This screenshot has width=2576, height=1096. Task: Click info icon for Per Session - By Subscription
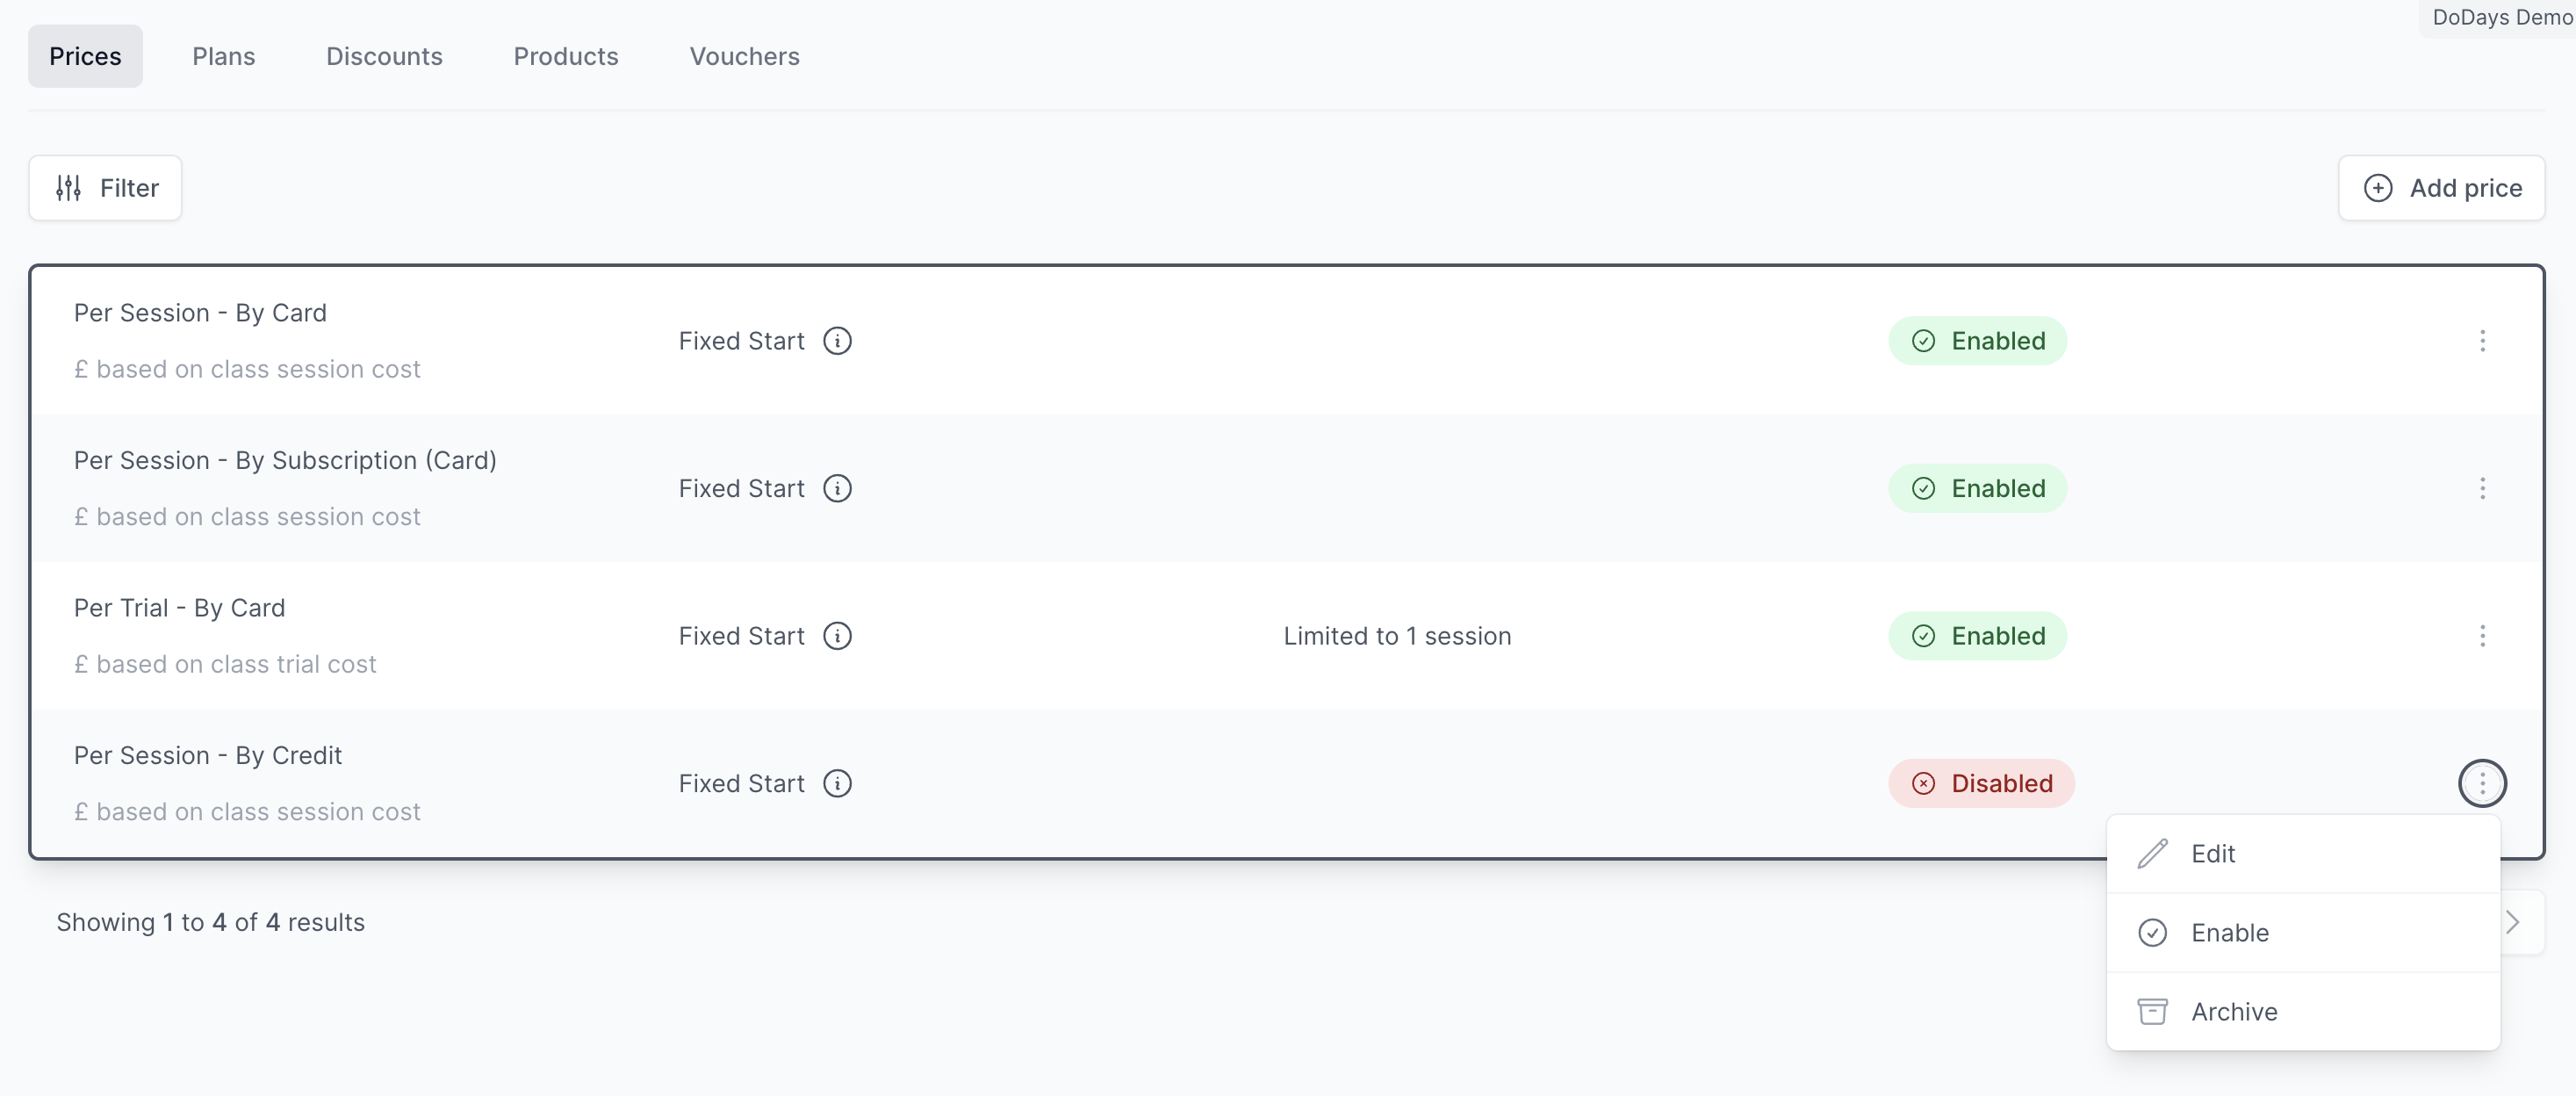point(837,488)
